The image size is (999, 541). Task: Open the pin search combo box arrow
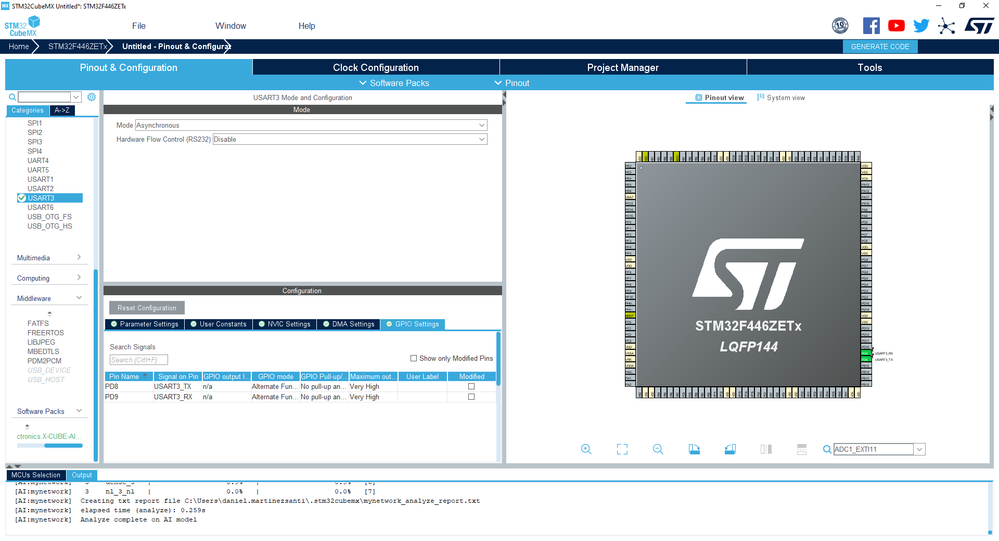919,449
